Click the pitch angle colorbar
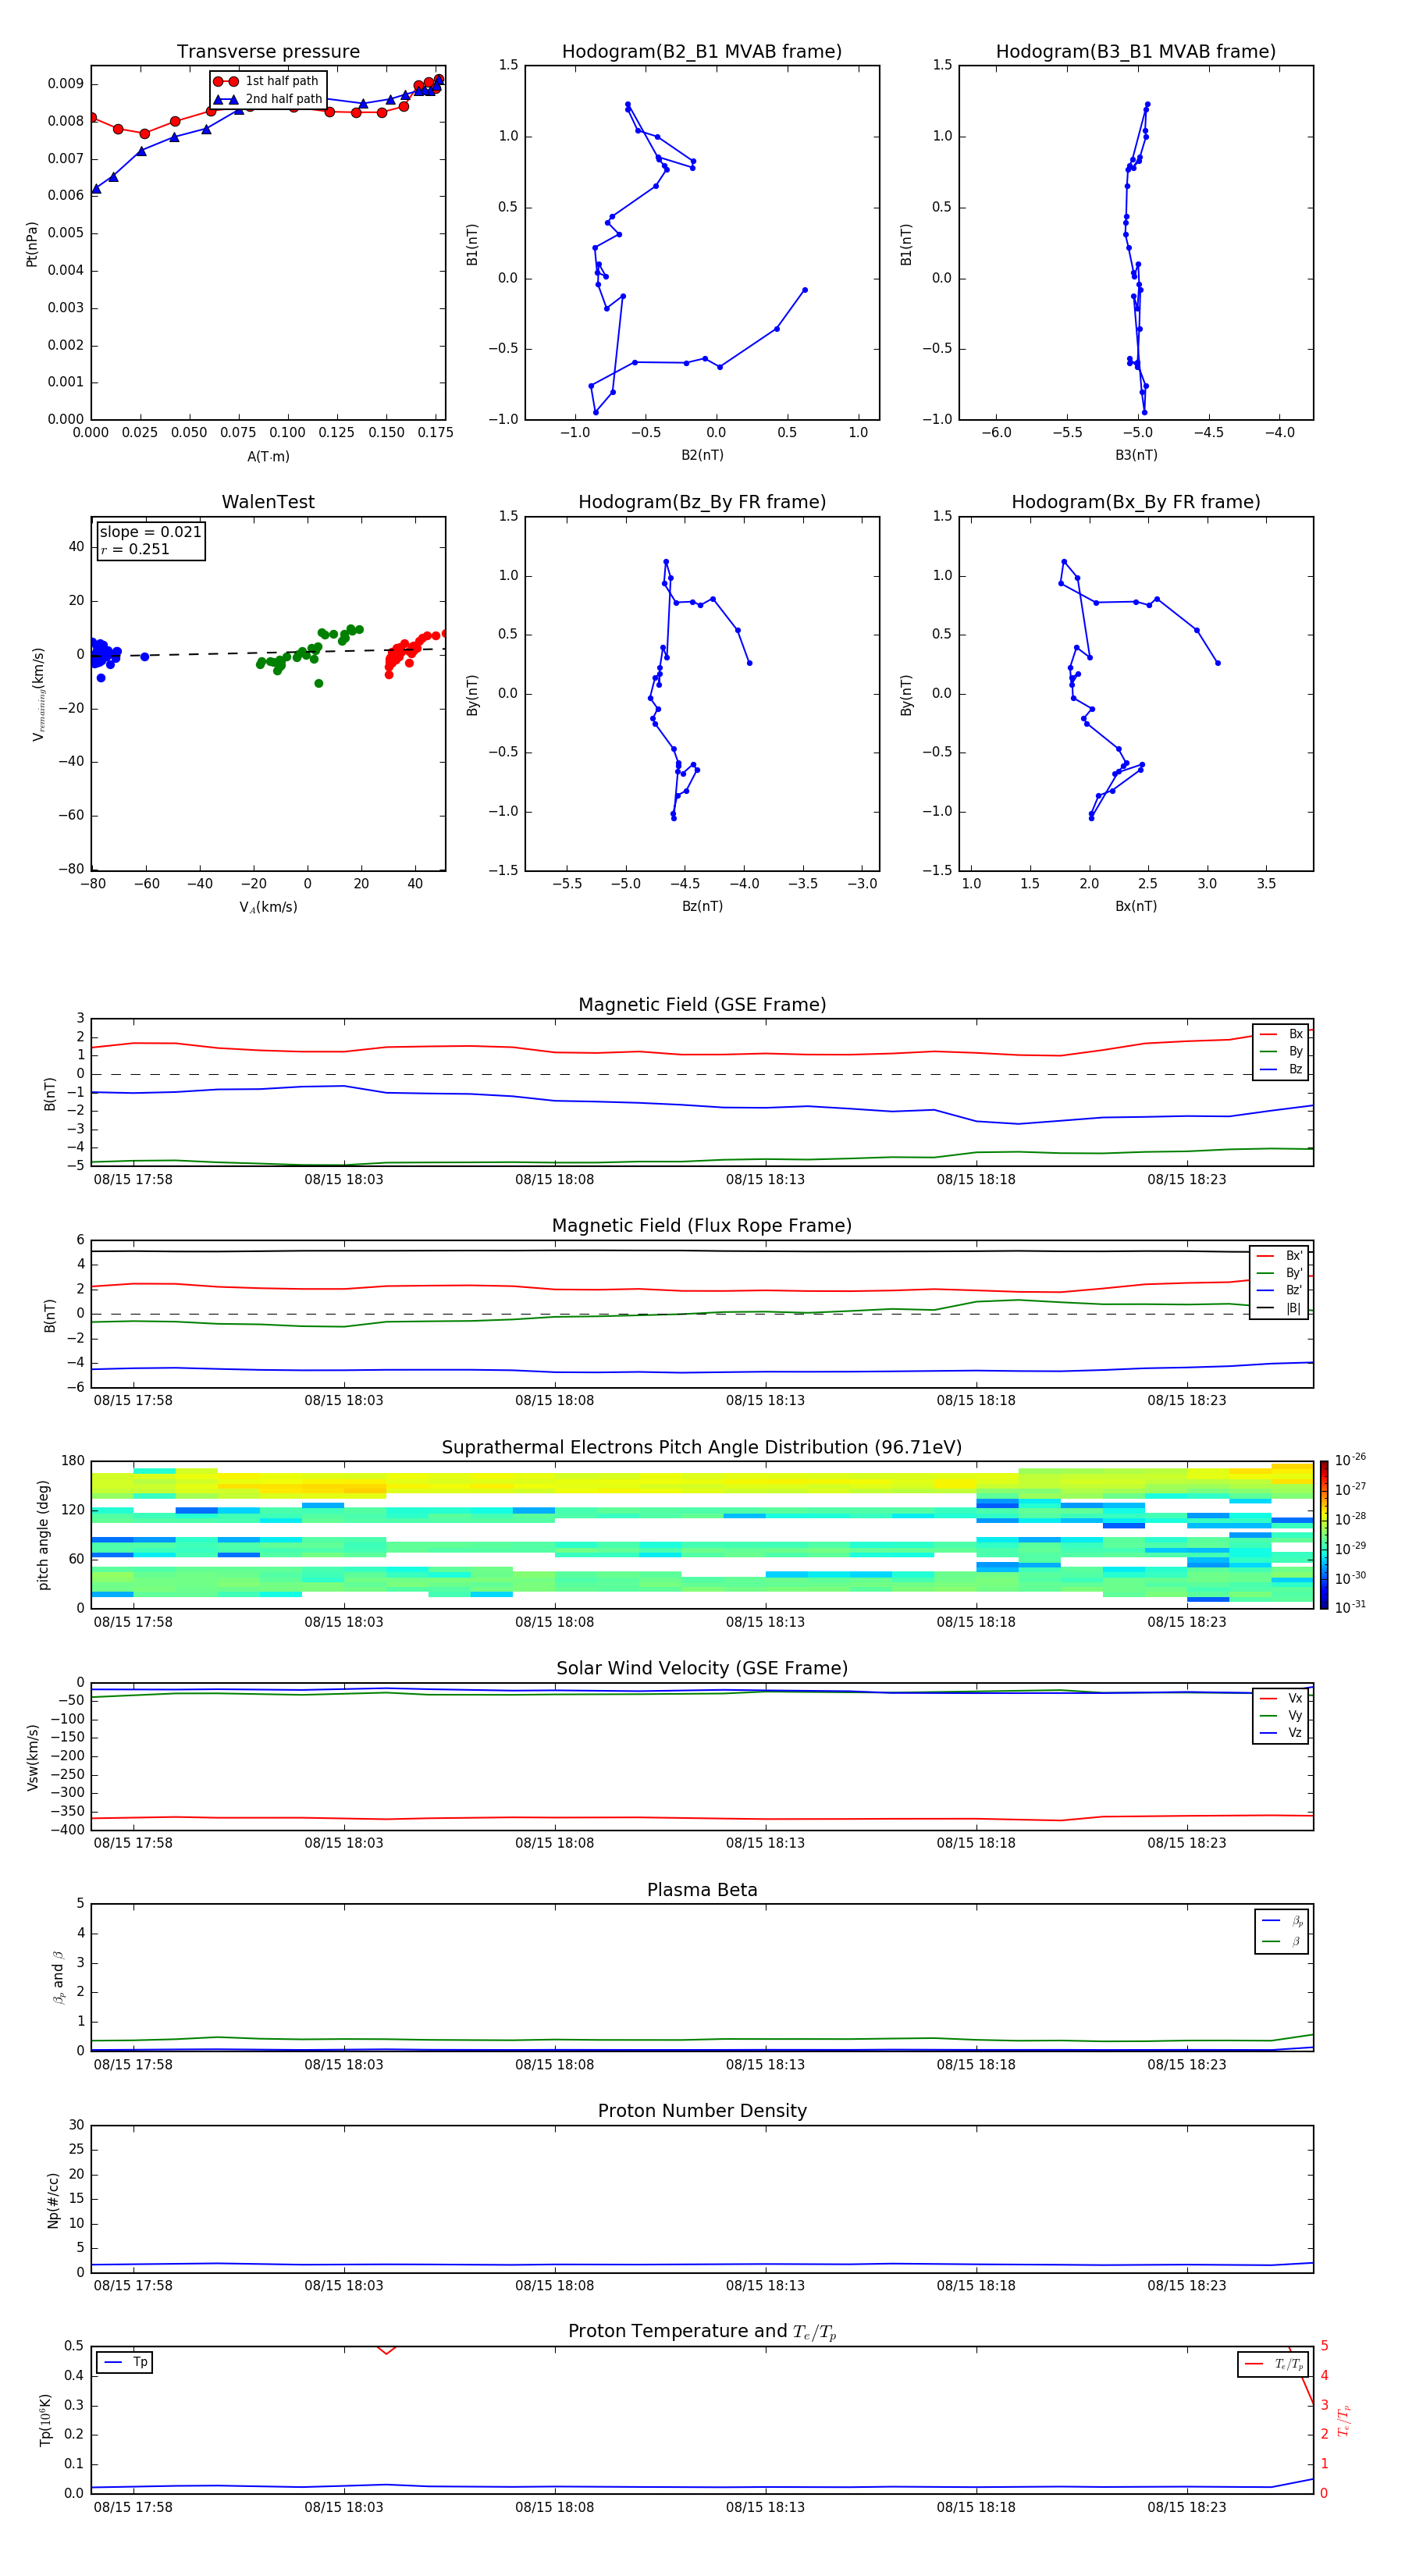This screenshot has width=1405, height=2576. [1324, 1536]
